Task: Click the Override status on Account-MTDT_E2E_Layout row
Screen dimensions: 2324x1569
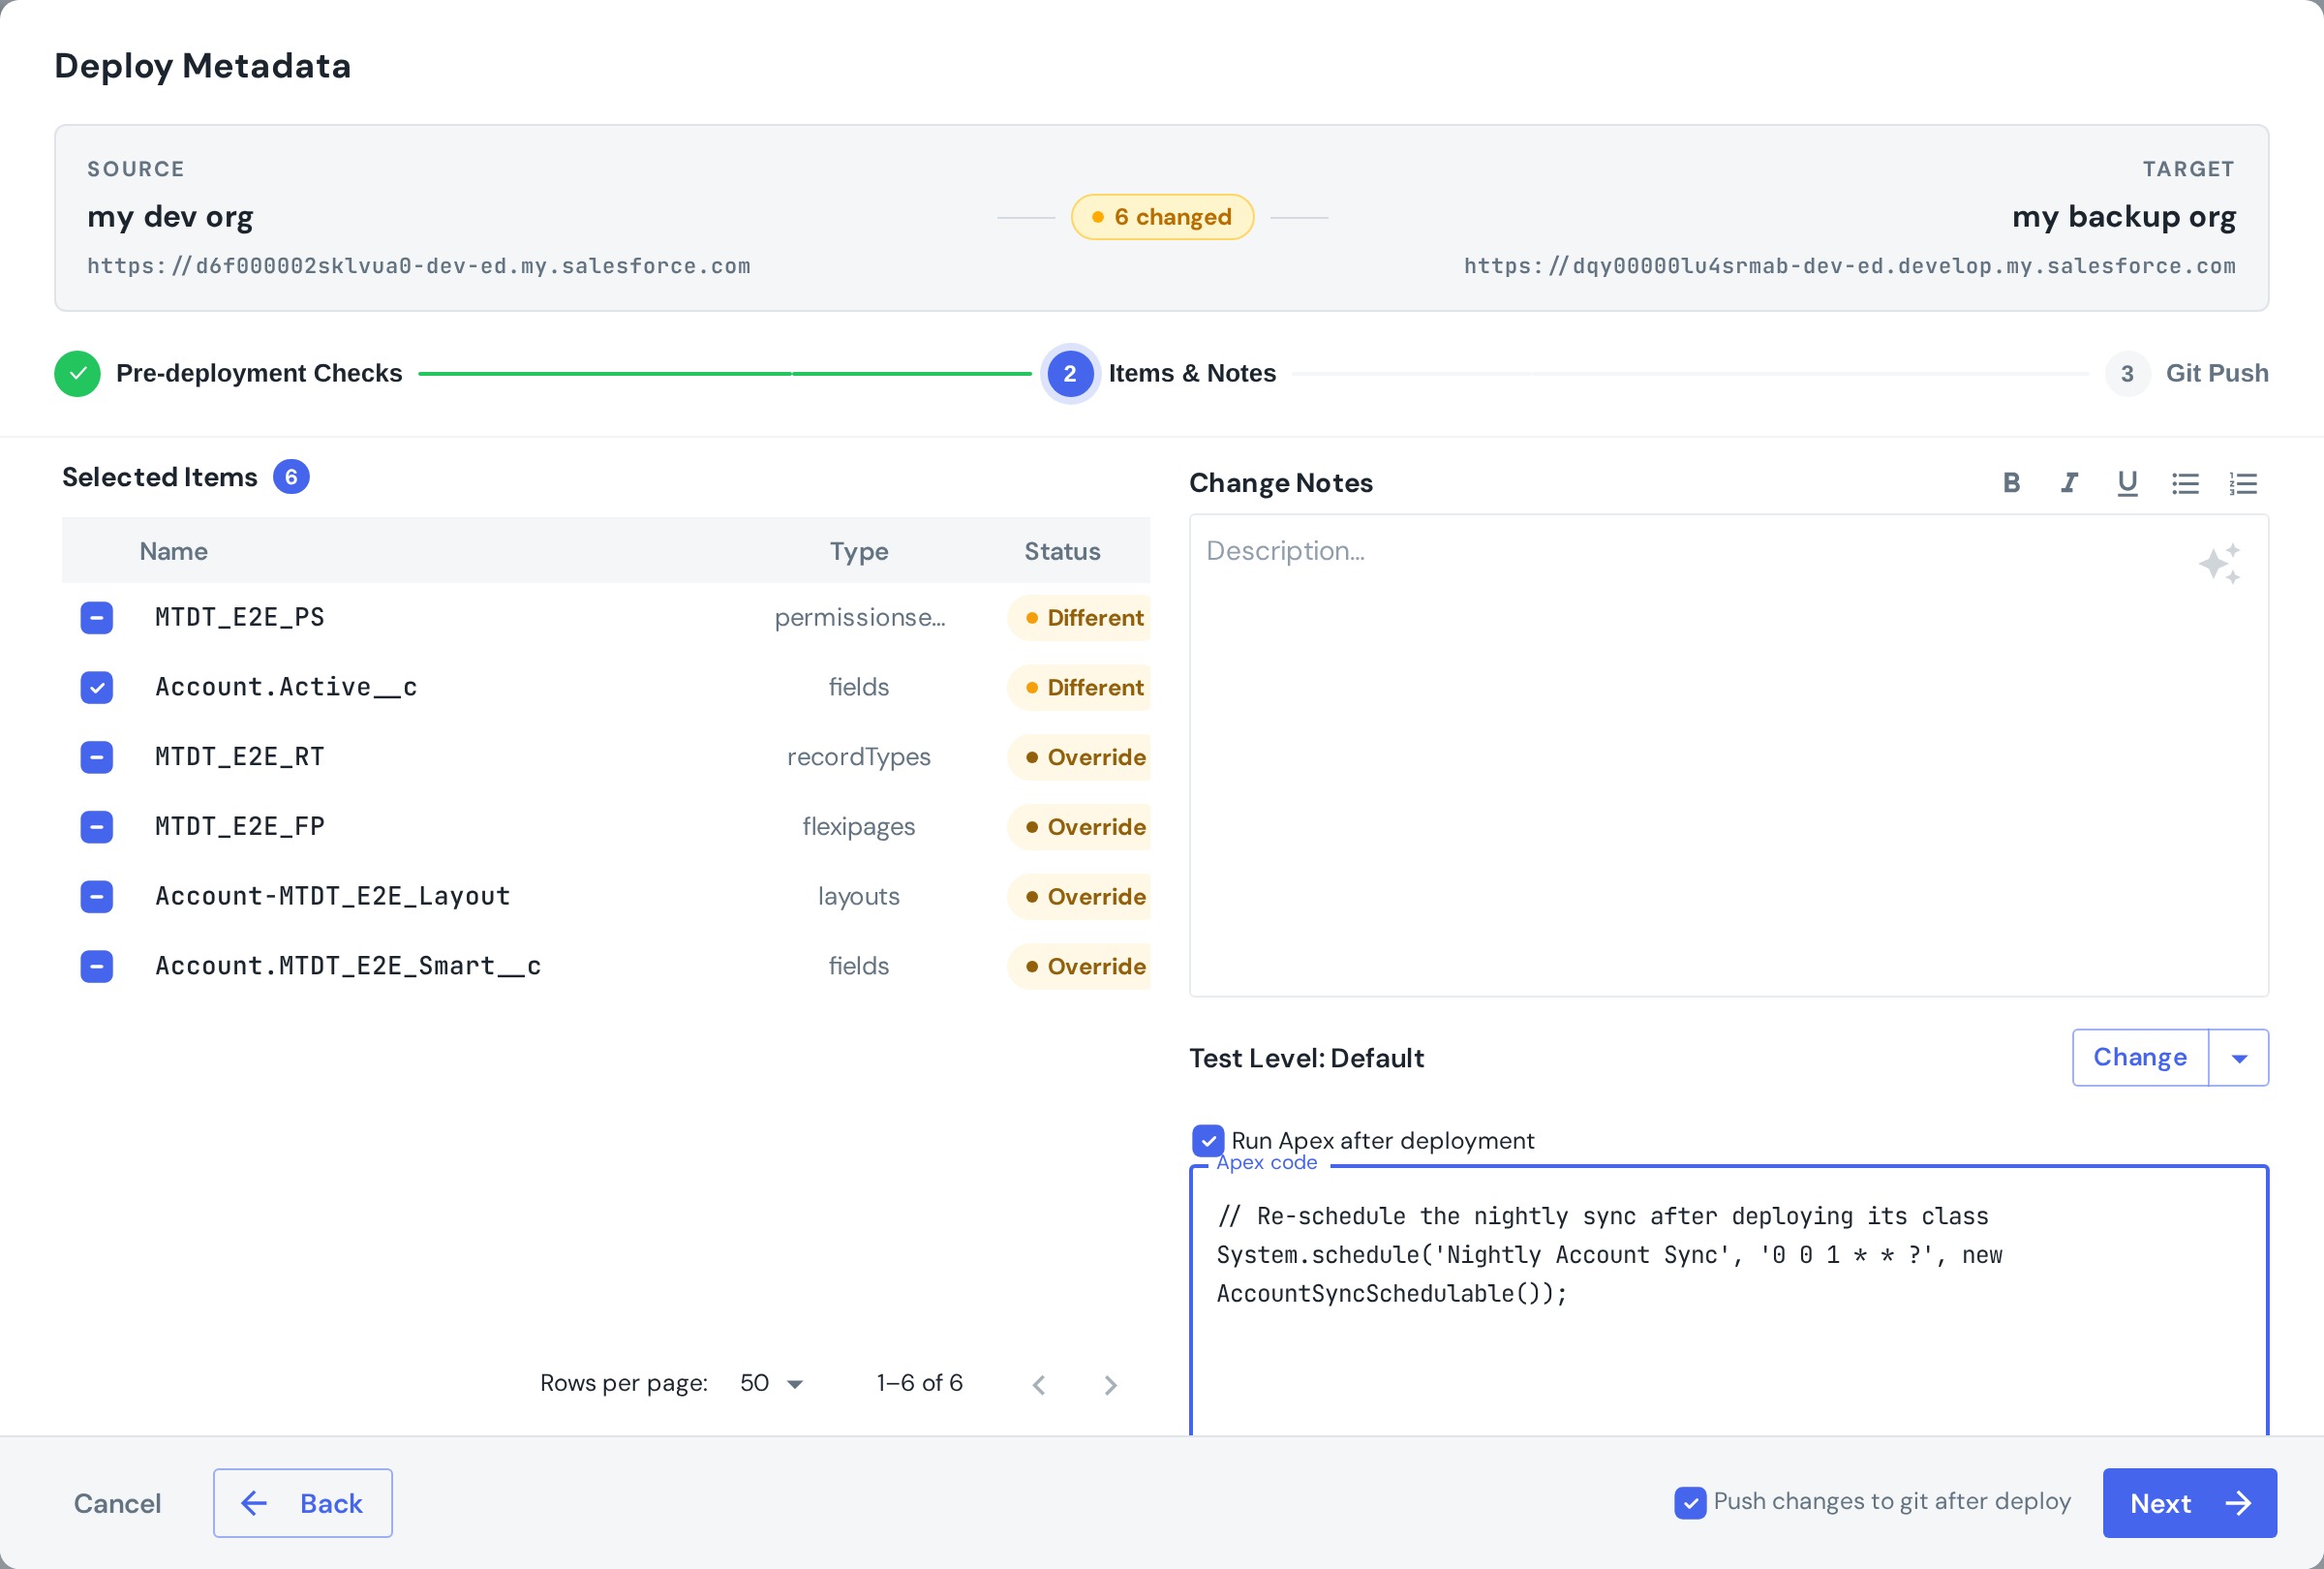Action: tap(1080, 896)
